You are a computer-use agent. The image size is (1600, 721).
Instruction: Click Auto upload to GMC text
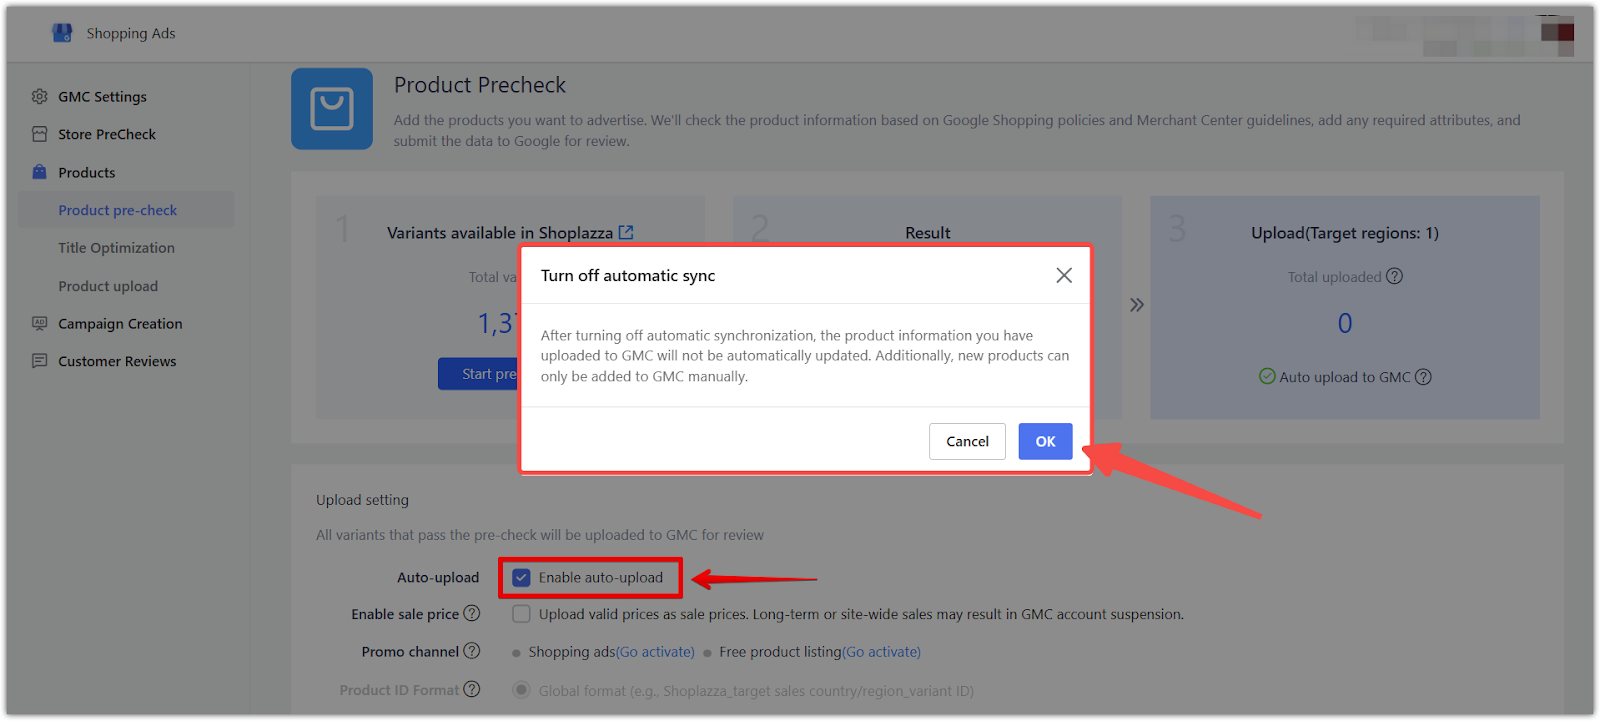point(1345,377)
